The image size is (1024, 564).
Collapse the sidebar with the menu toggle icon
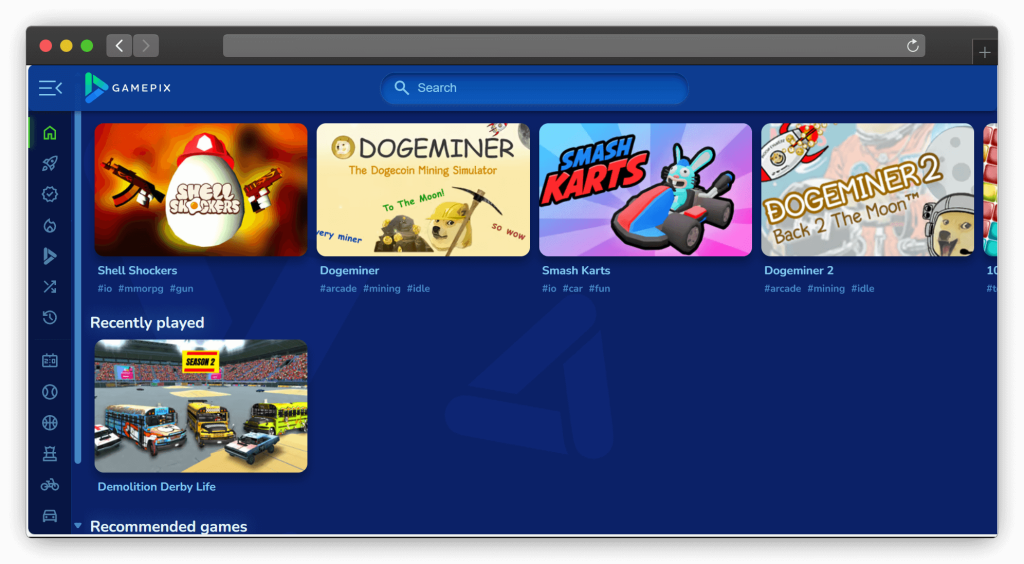coord(50,88)
